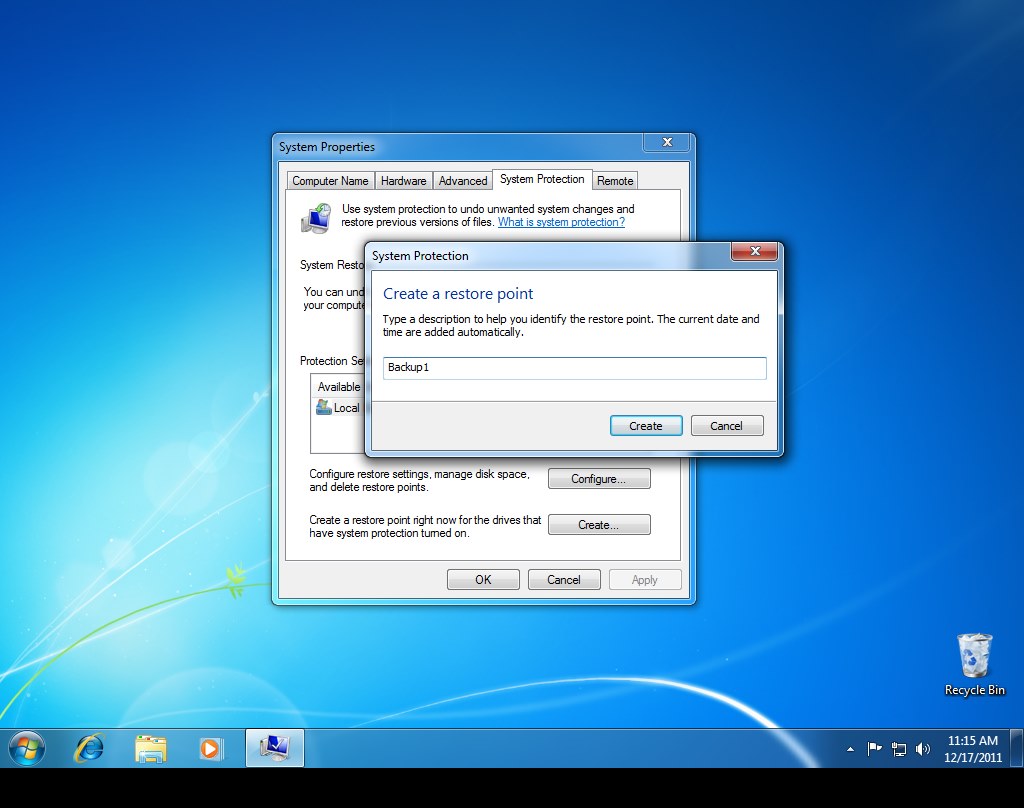1024x808 pixels.
Task: Click the 'Configure restore settings' description text
Action: [419, 481]
